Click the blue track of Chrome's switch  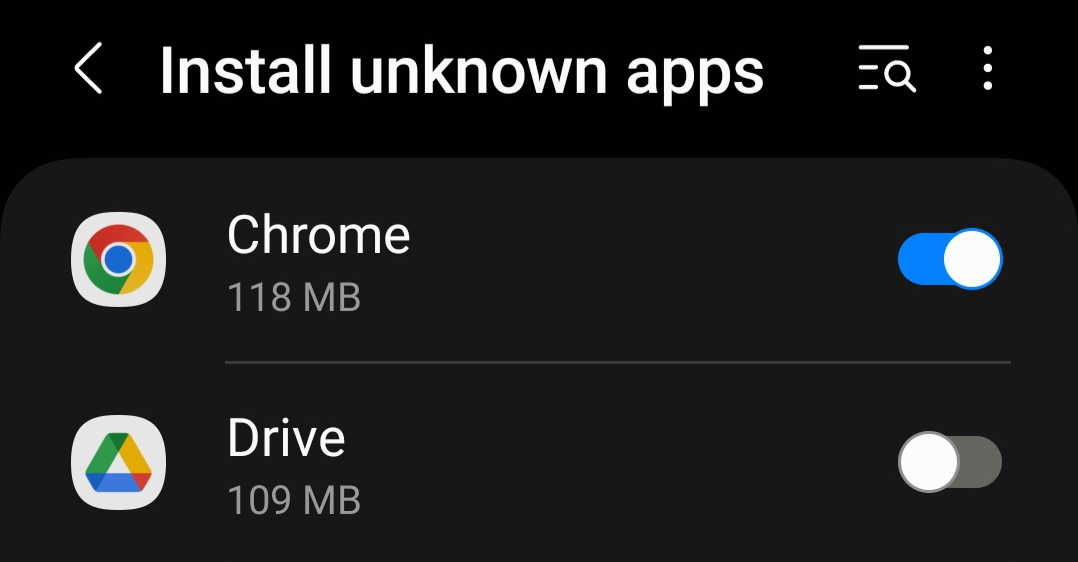pos(920,259)
